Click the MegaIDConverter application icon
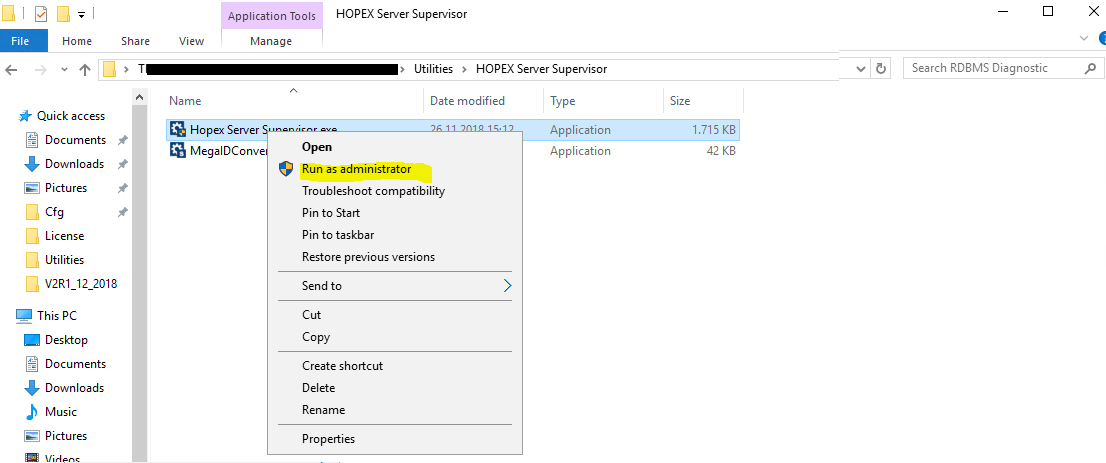1106x463 pixels. pyautogui.click(x=178, y=151)
